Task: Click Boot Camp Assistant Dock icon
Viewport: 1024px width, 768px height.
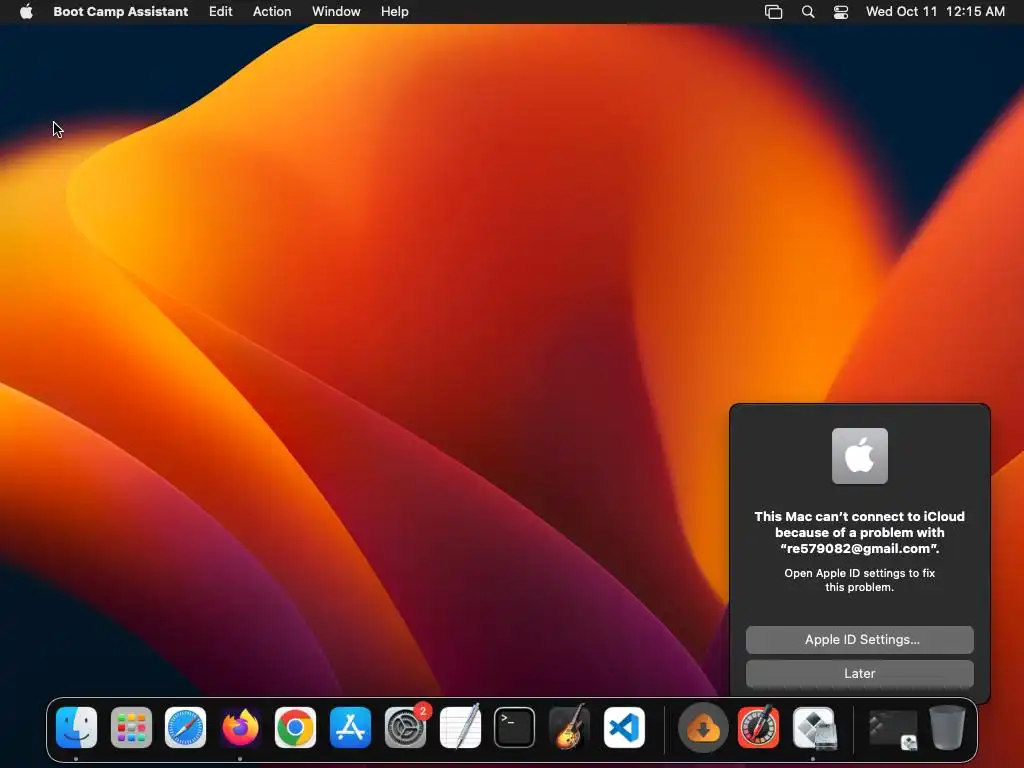Action: pyautogui.click(x=814, y=728)
